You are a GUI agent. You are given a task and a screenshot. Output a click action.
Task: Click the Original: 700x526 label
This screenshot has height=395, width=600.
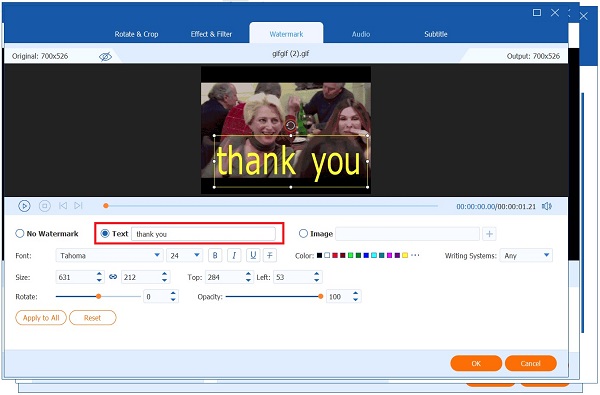tap(40, 56)
